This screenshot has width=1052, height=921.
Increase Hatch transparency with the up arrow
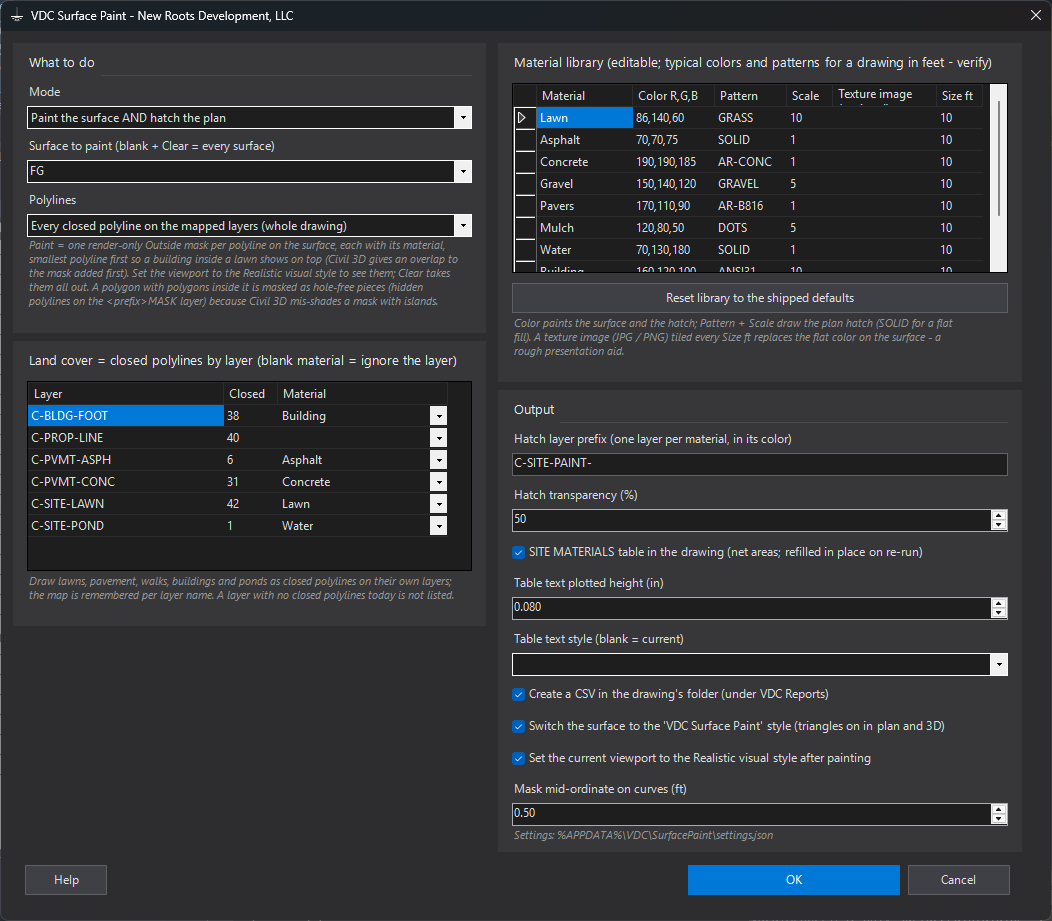[999, 515]
